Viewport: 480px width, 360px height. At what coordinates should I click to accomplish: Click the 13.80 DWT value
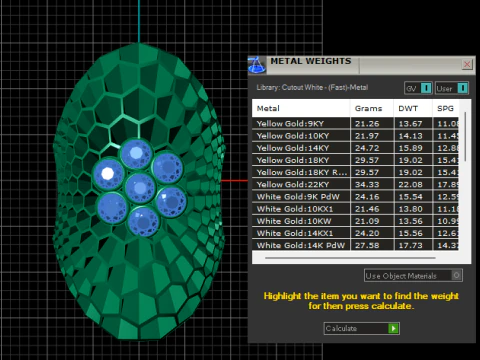pos(410,209)
